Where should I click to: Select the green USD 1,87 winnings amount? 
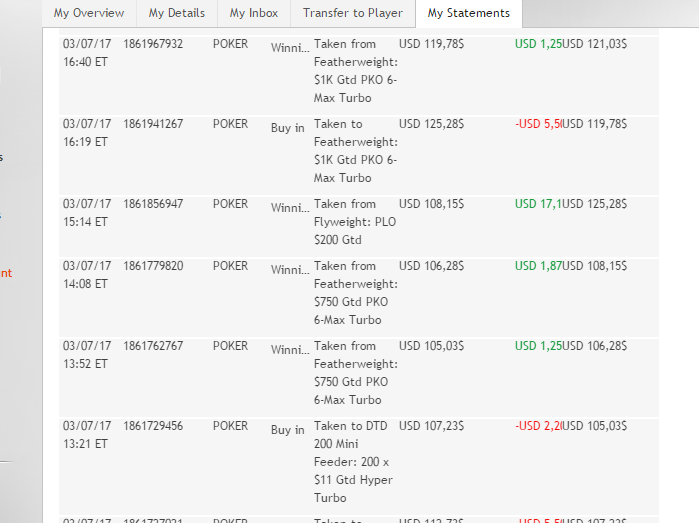coord(538,267)
